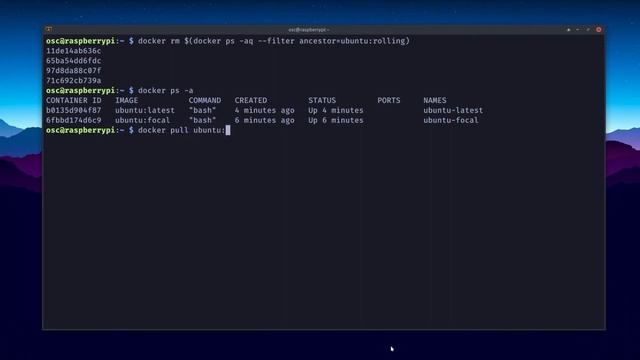The width and height of the screenshot is (640, 360).
Task: Click "4 minutes ago" created value
Action: [264, 110]
